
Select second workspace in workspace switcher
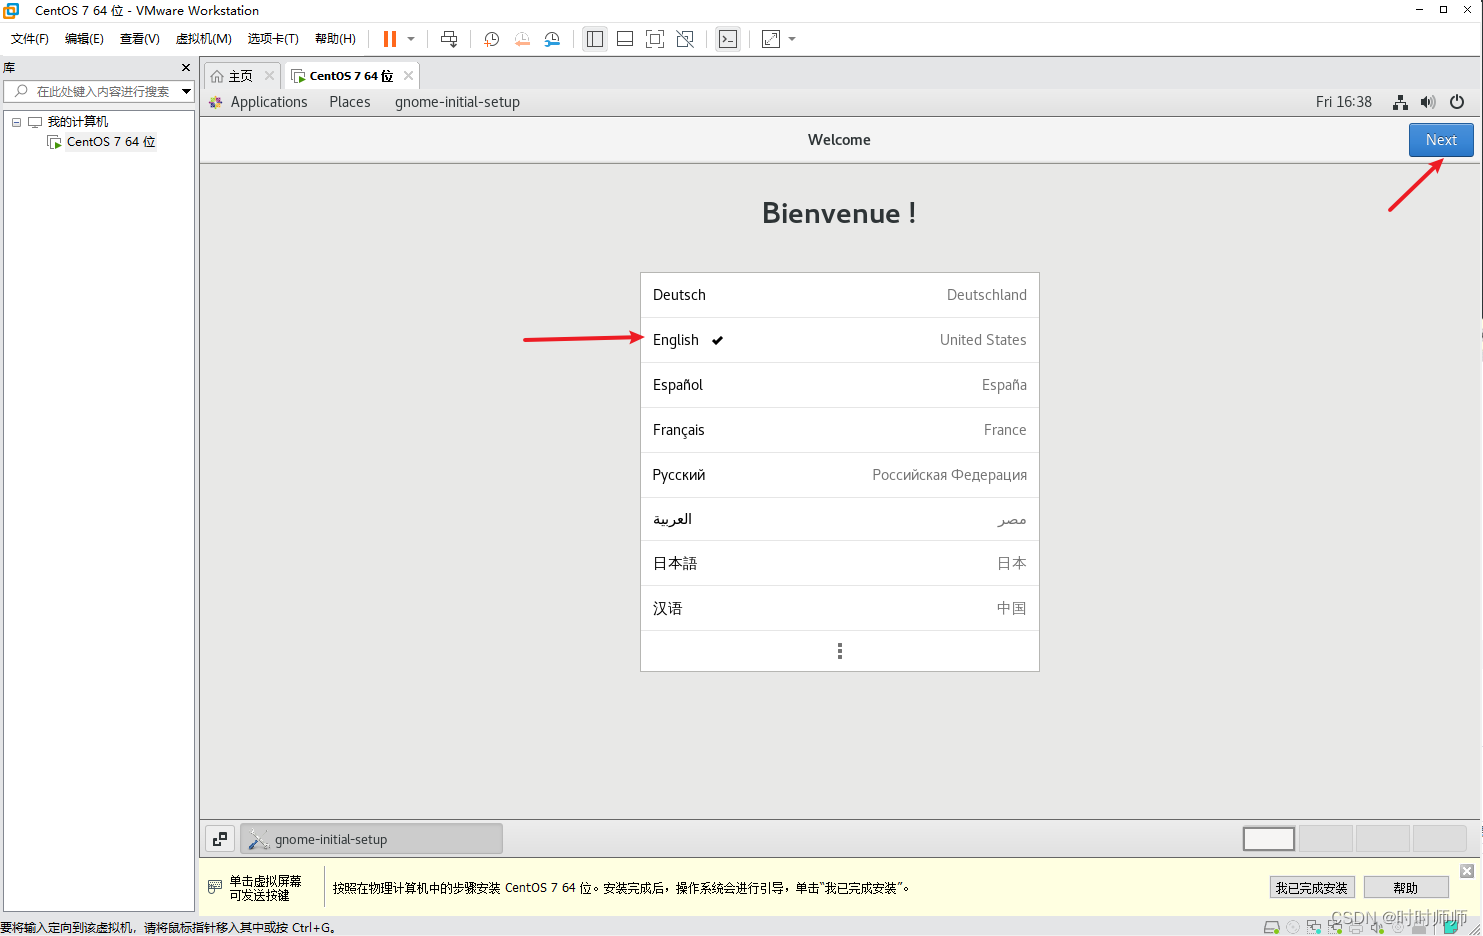(x=1326, y=839)
